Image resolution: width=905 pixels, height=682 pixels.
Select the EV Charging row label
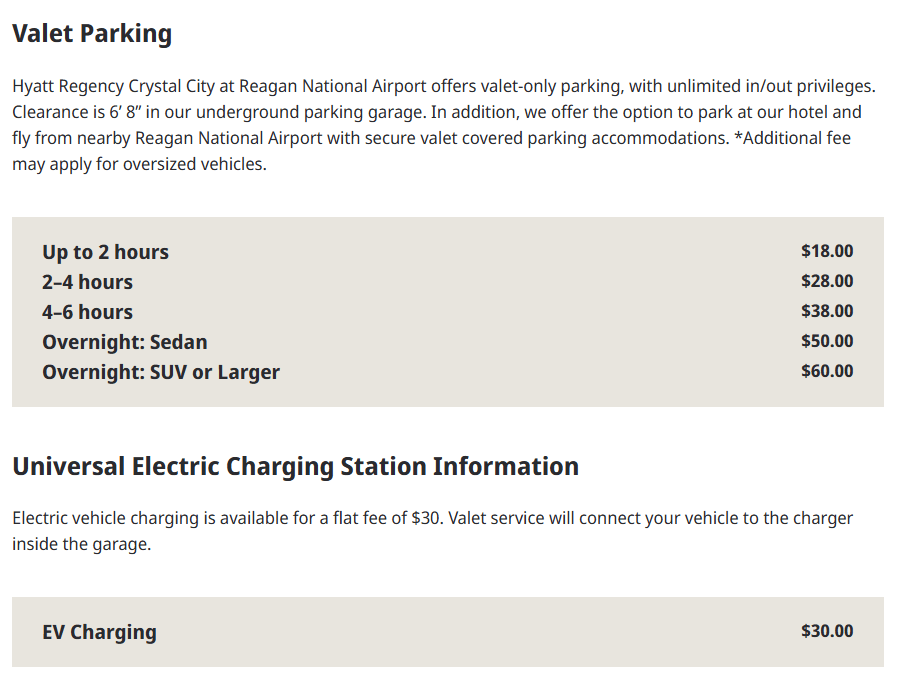[x=99, y=632]
